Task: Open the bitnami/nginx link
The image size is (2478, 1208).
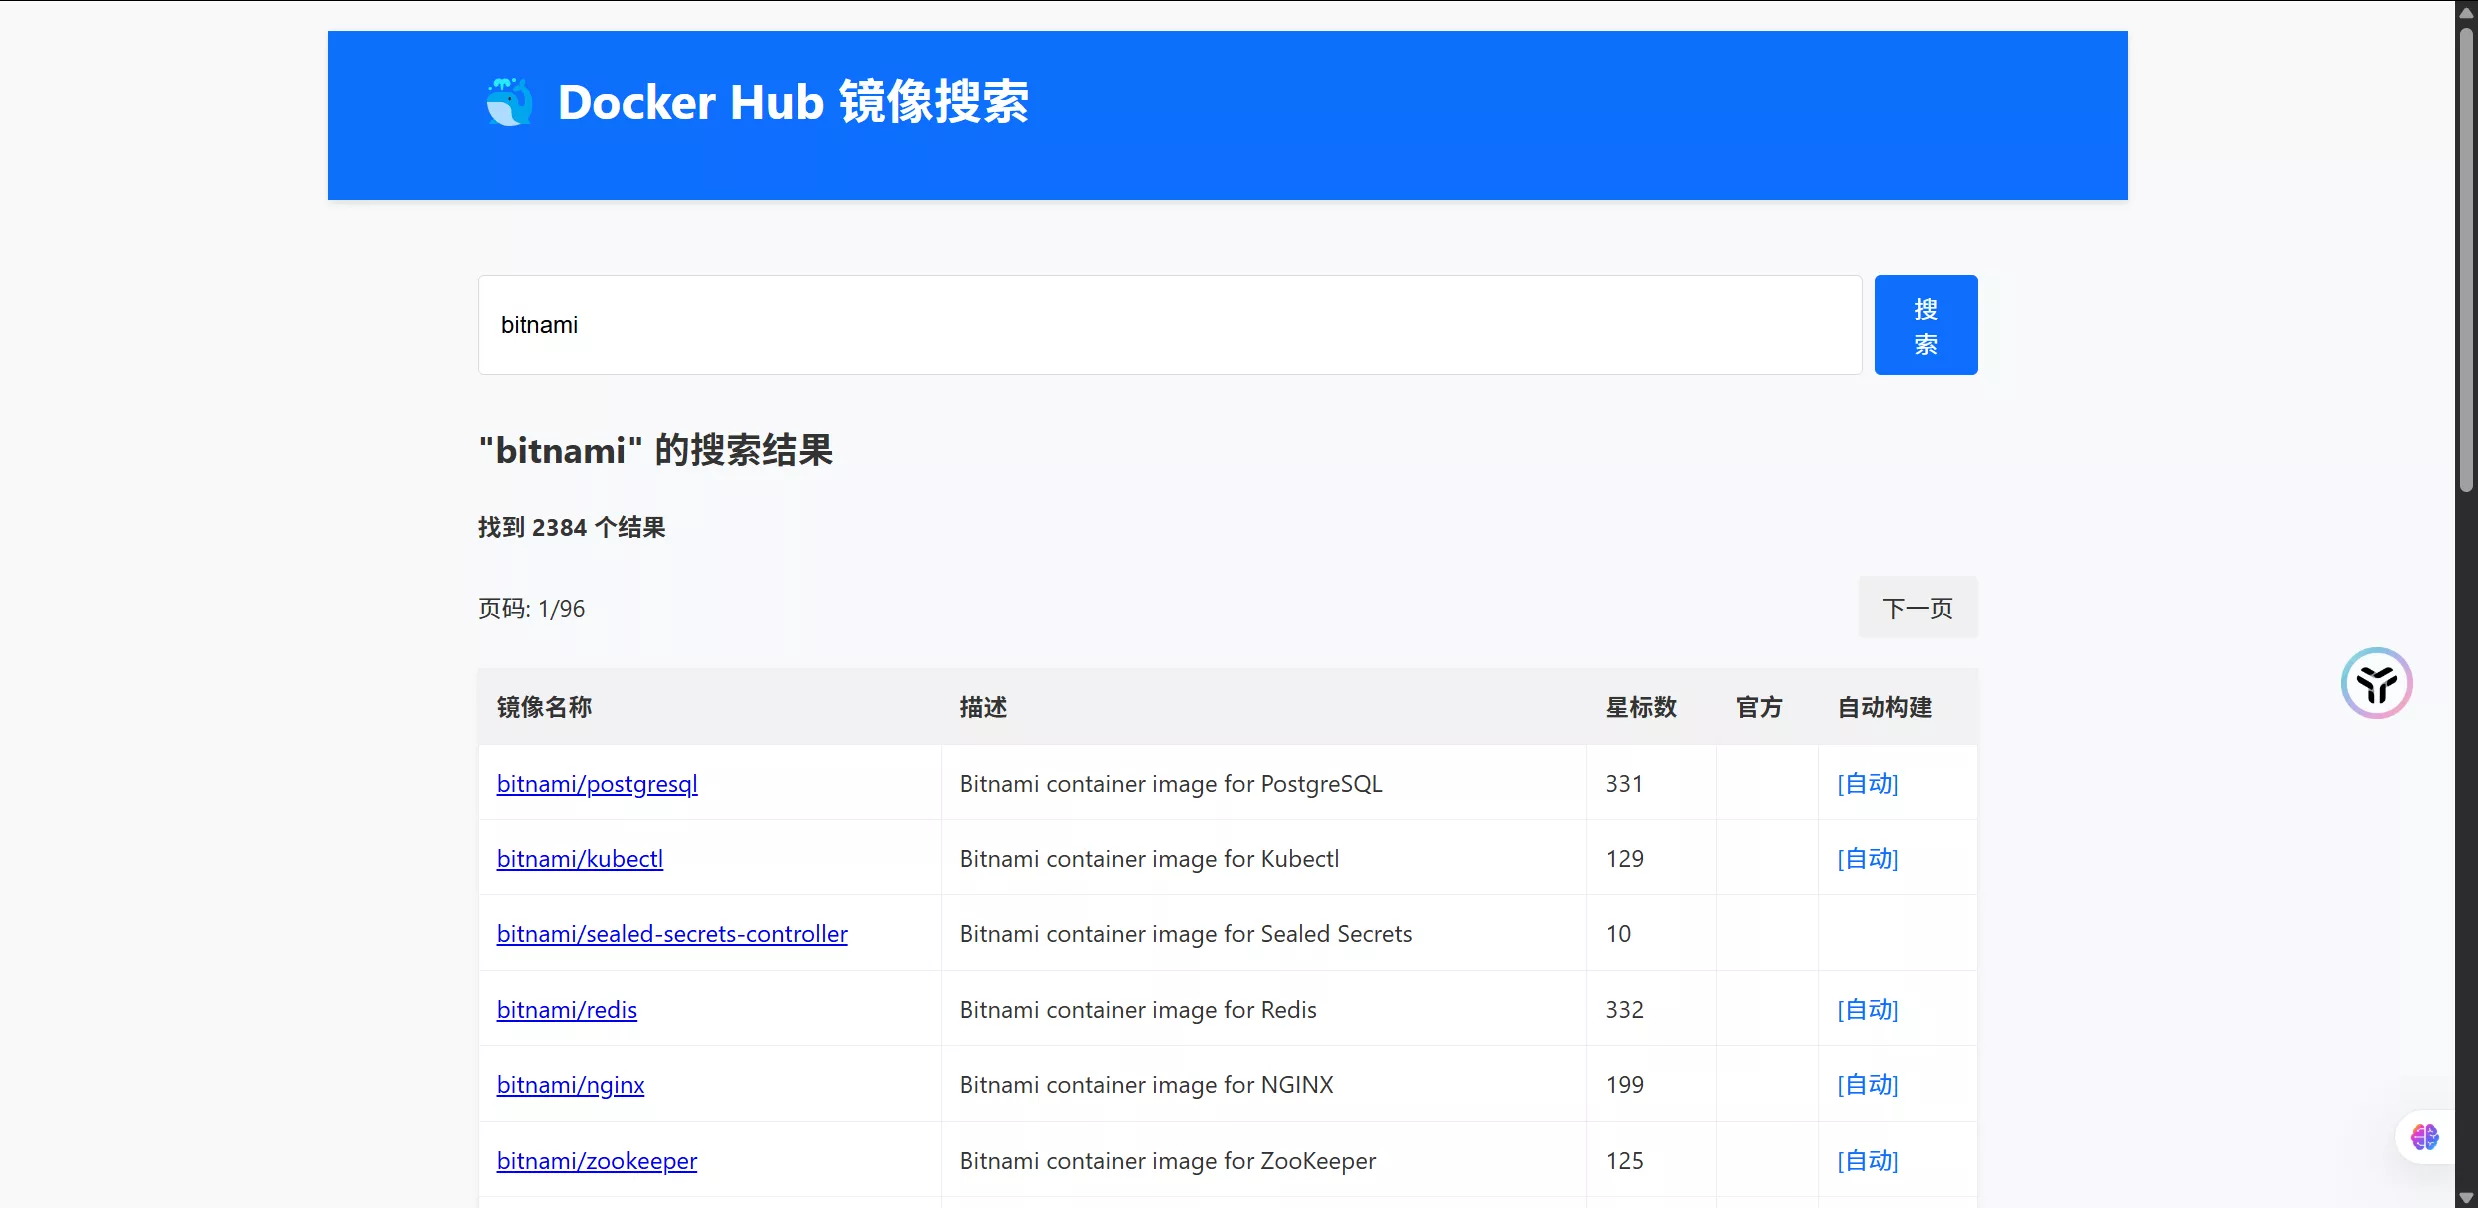Action: click(x=570, y=1085)
